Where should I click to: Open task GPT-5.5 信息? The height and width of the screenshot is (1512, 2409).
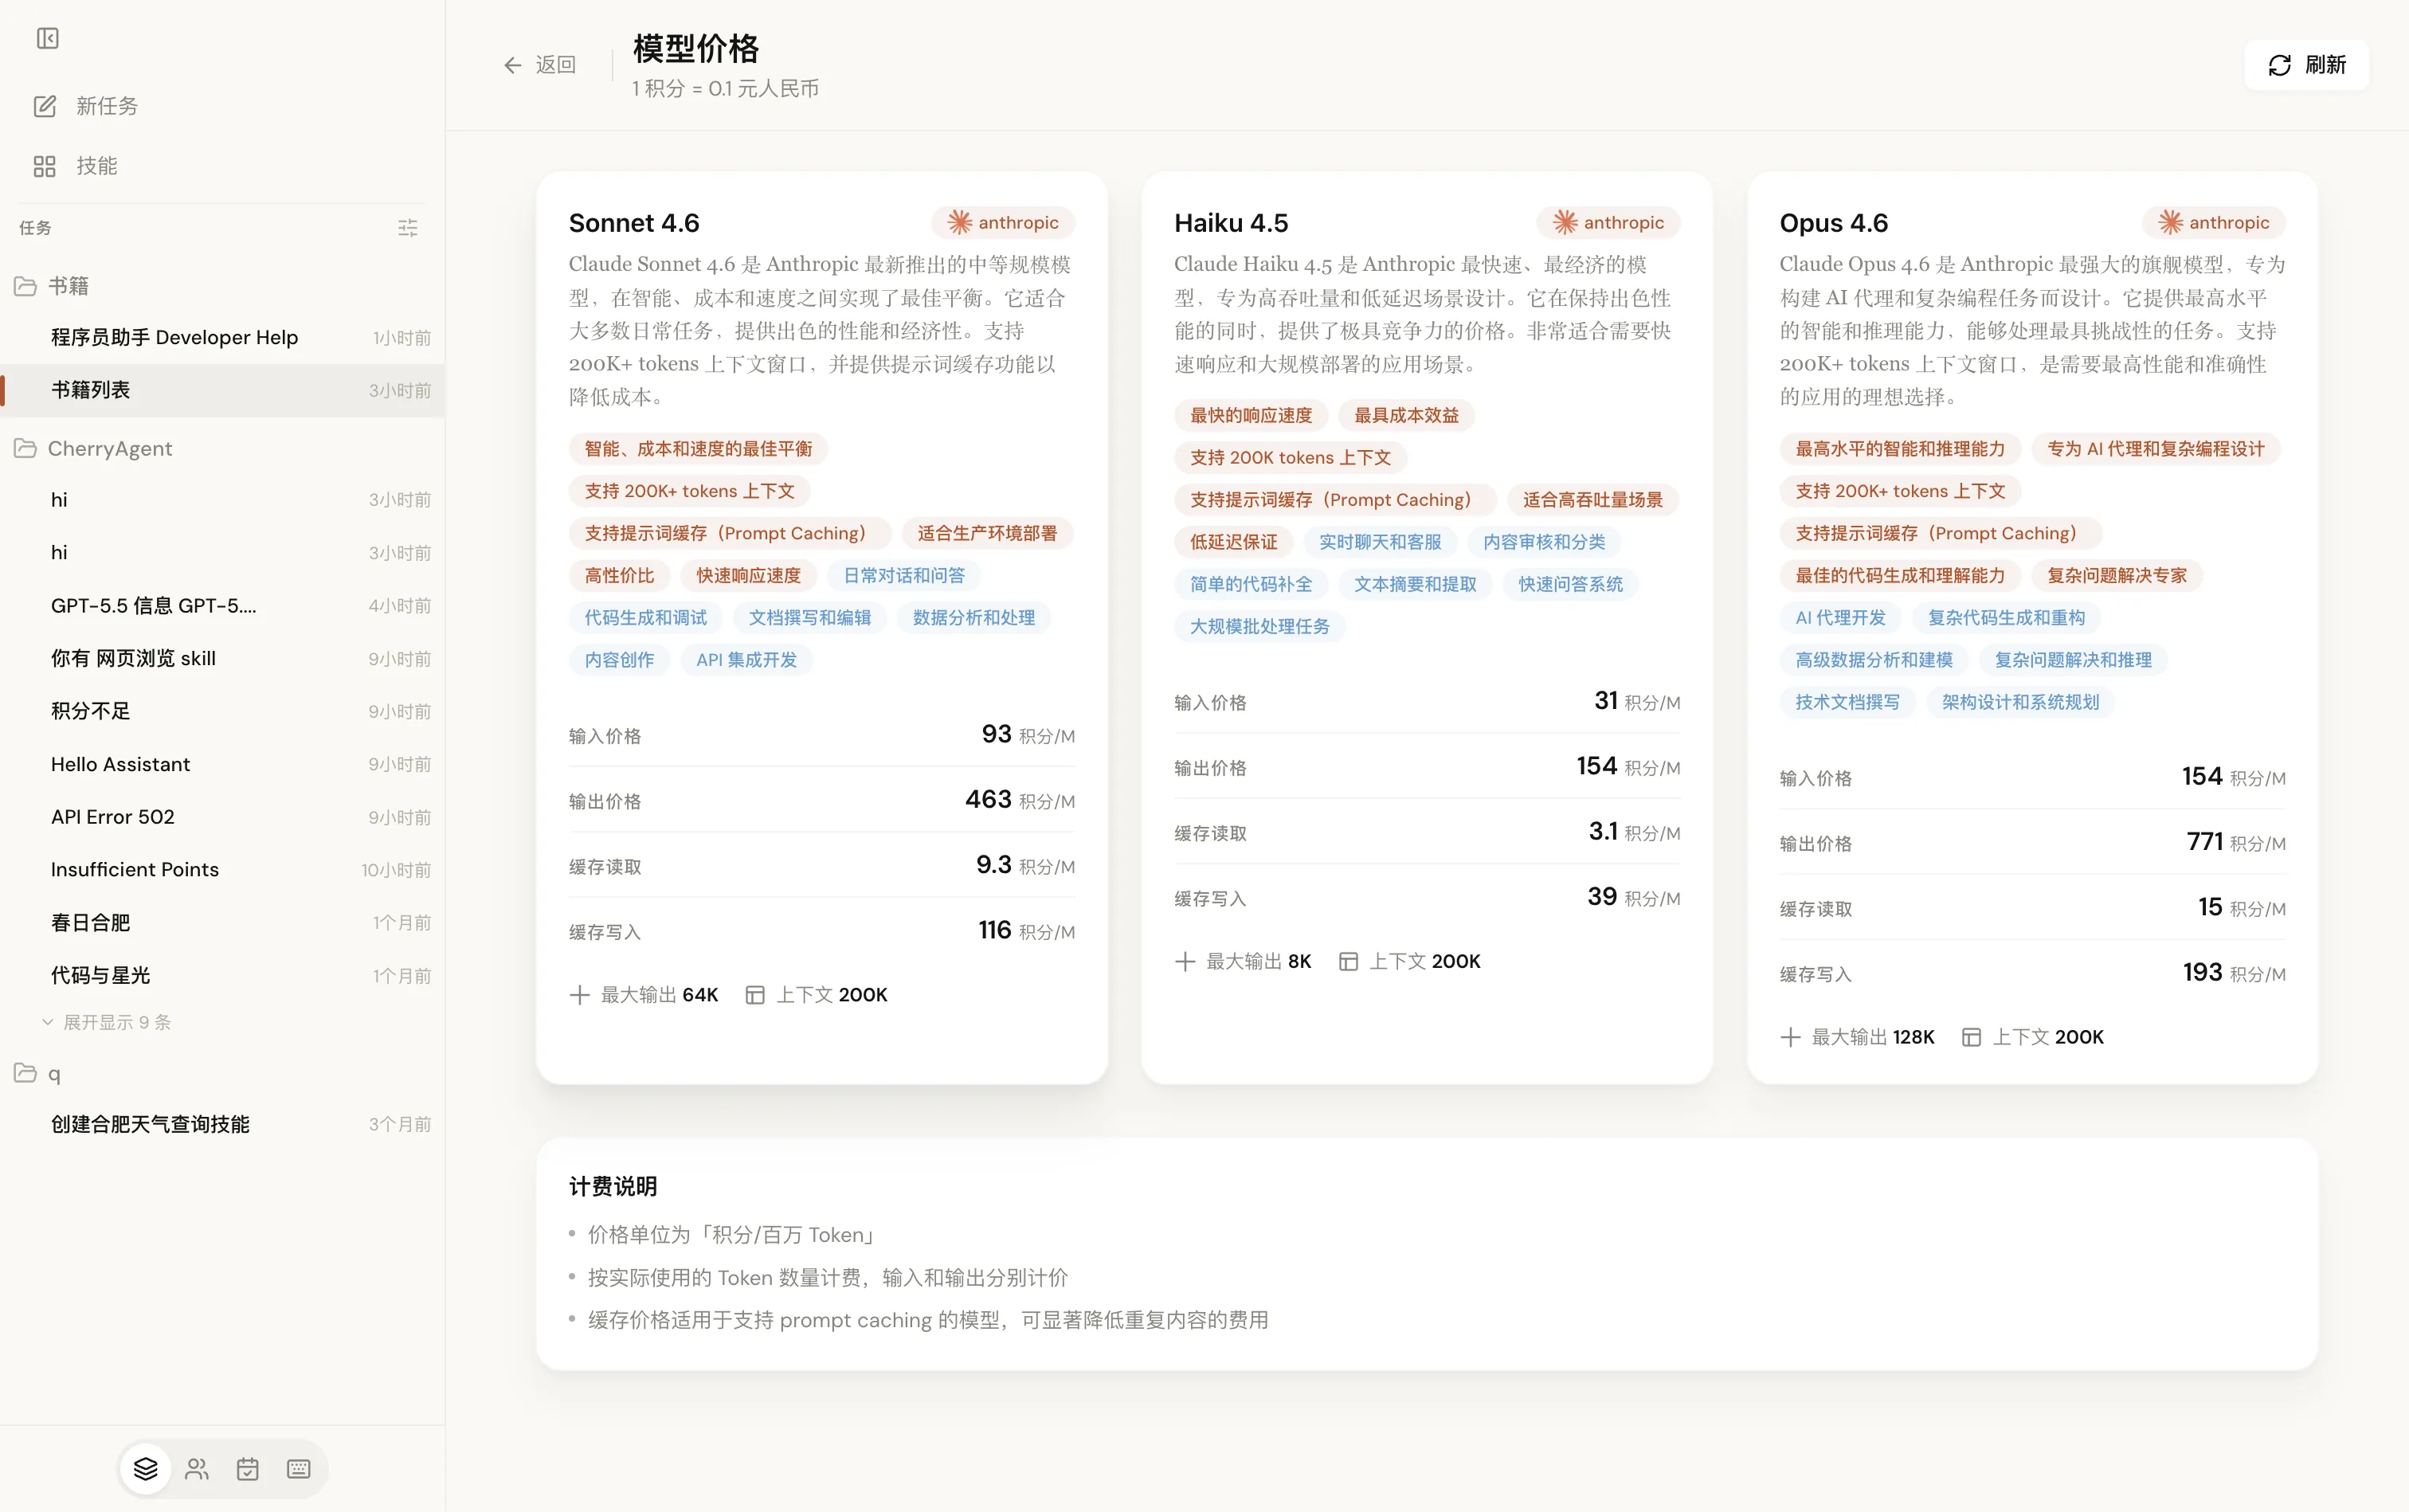tap(222, 606)
